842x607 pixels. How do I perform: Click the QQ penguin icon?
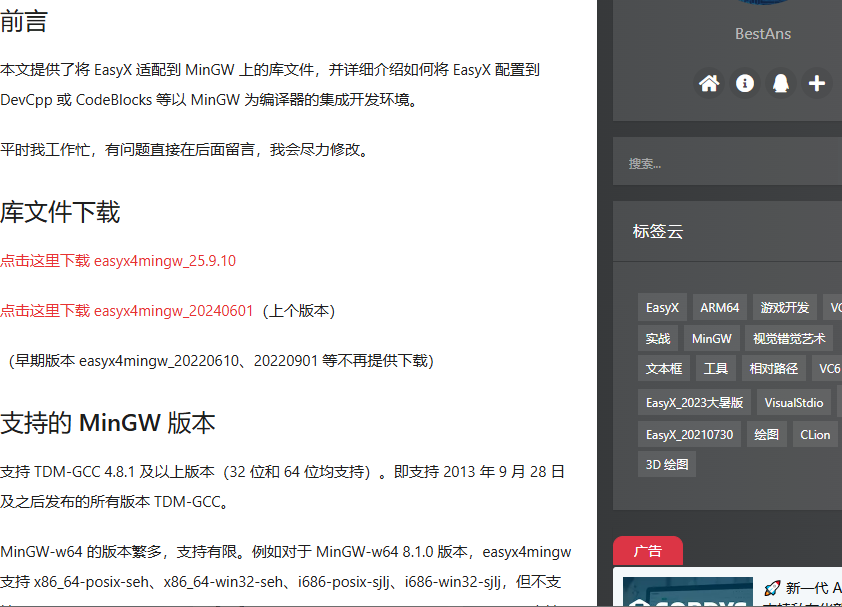(781, 84)
